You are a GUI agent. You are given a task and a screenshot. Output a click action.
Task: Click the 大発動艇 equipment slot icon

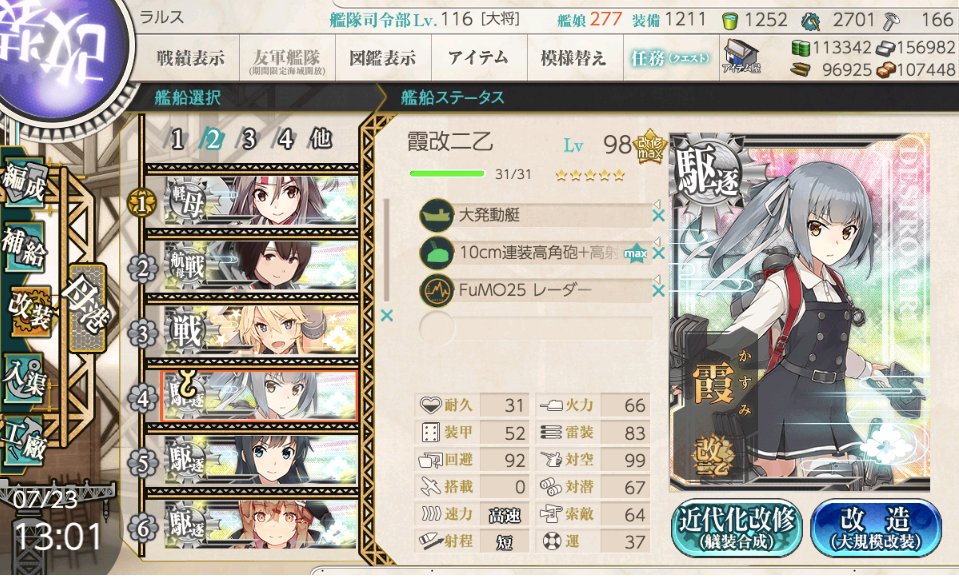(436, 215)
